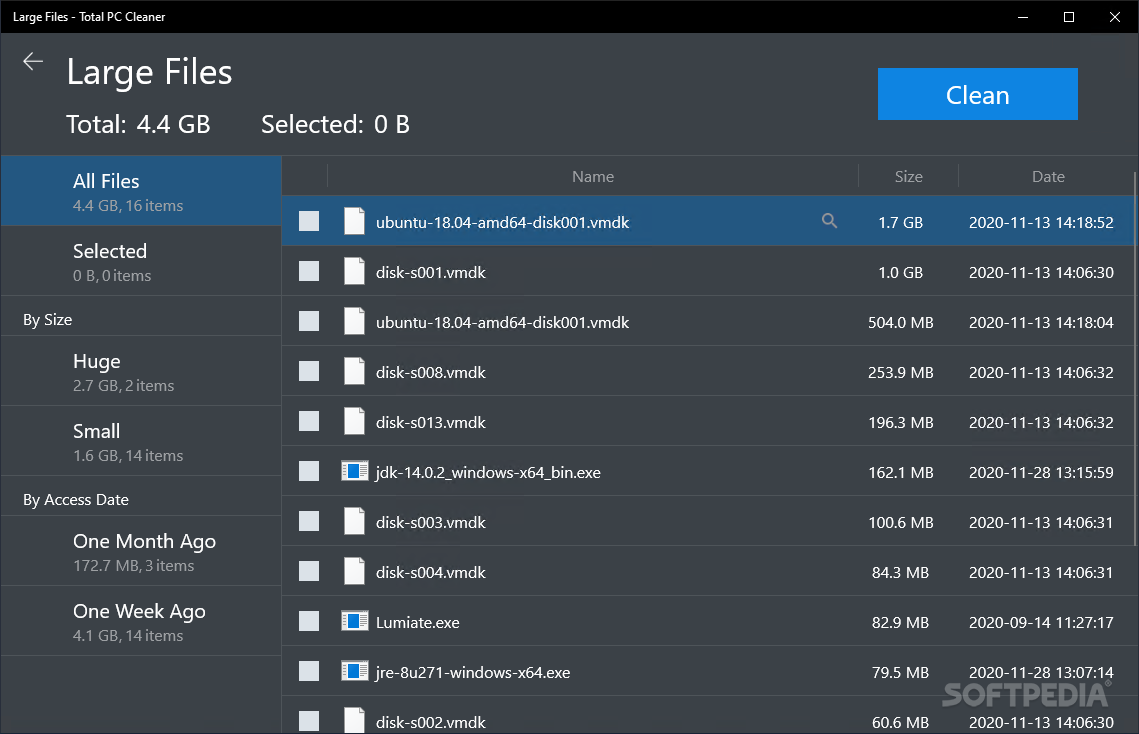Tick the jre-8u271-windows-x64.exe checkbox
Screen dimensions: 1139x734
(x=309, y=672)
